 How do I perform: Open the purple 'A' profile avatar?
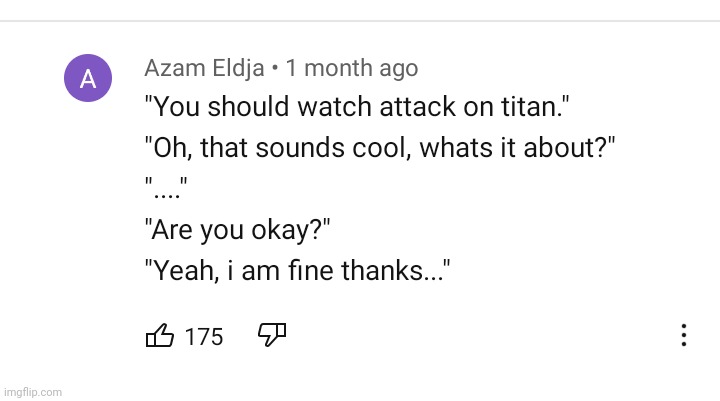point(88,78)
